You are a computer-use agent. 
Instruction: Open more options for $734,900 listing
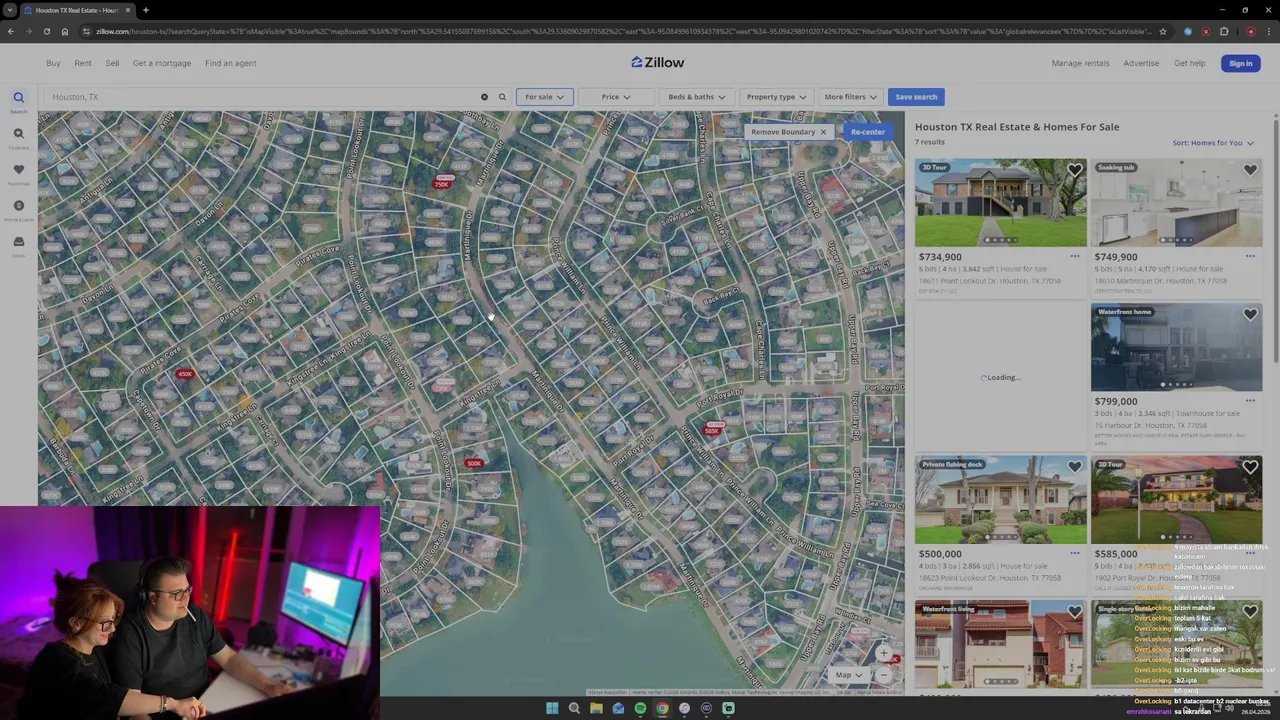click(1074, 257)
